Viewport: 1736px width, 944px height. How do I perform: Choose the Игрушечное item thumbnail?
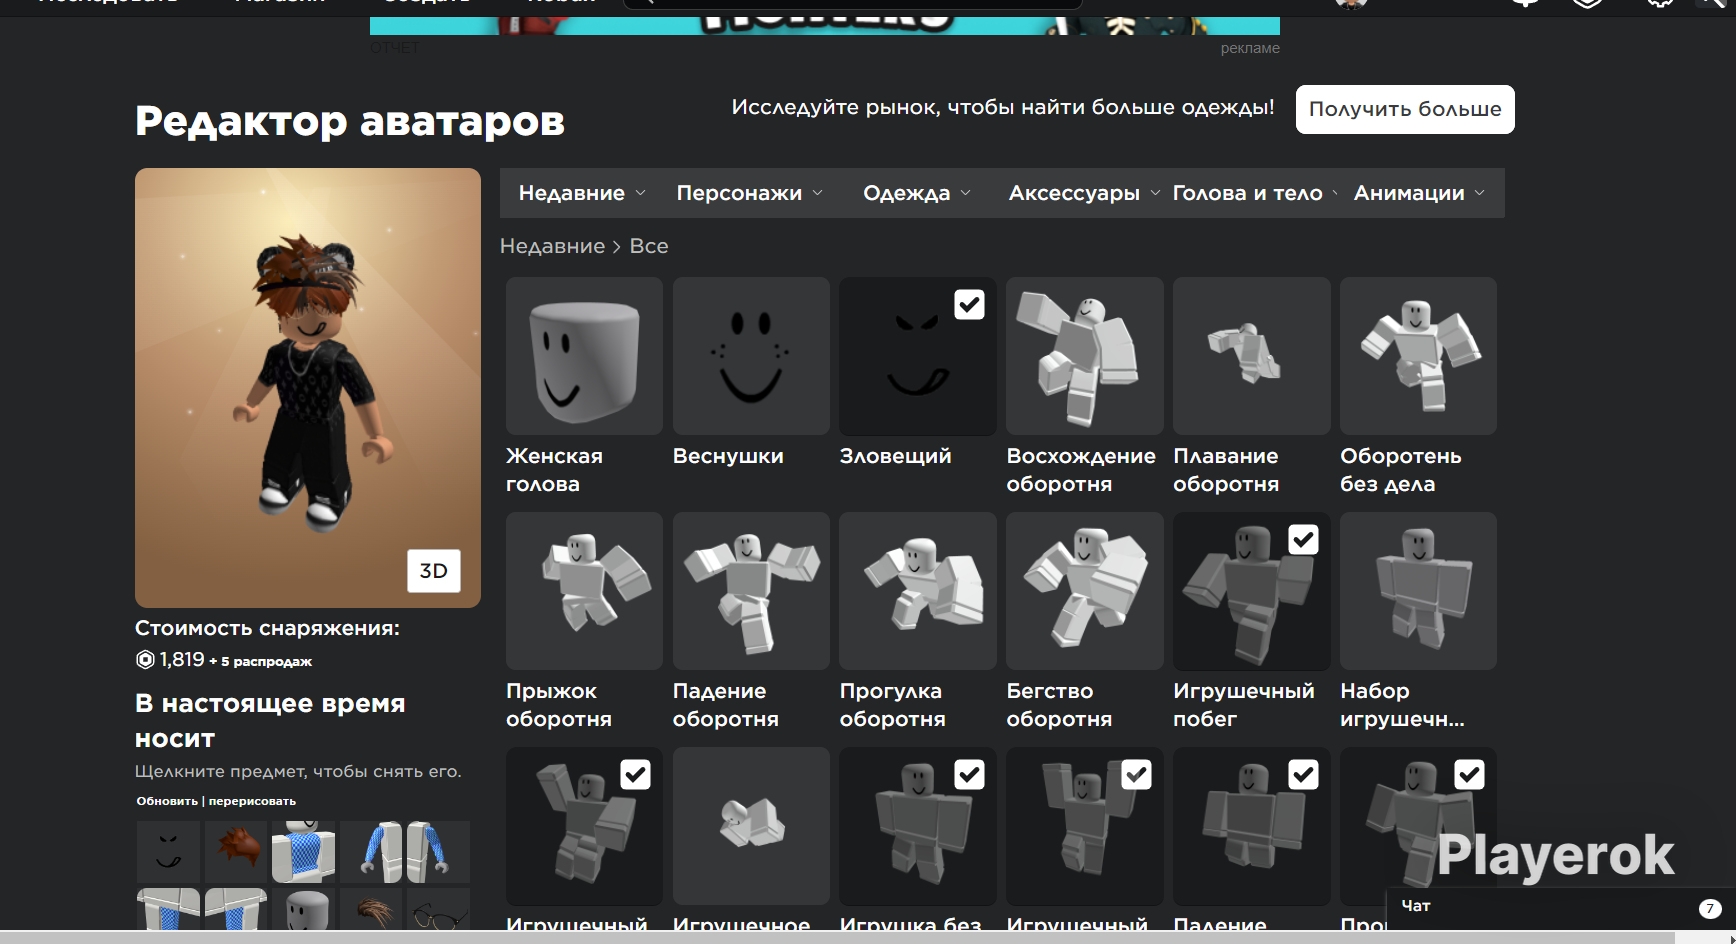[x=751, y=826]
